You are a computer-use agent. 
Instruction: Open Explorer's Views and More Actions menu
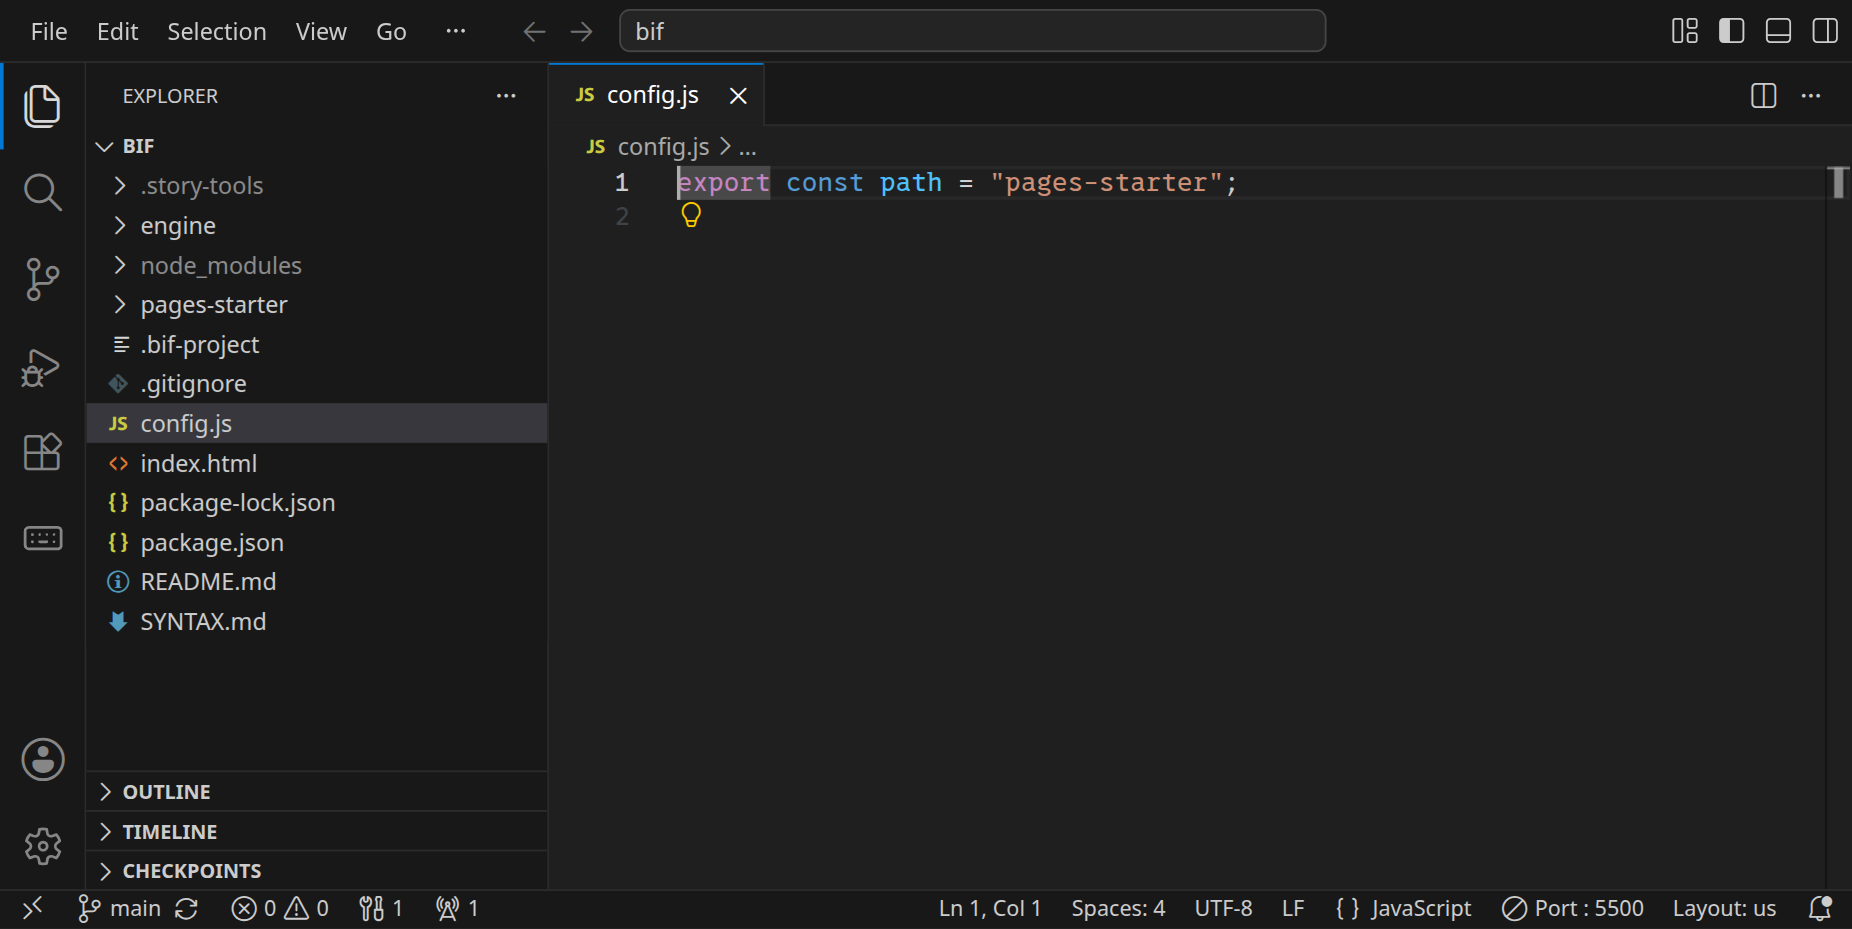tap(506, 96)
